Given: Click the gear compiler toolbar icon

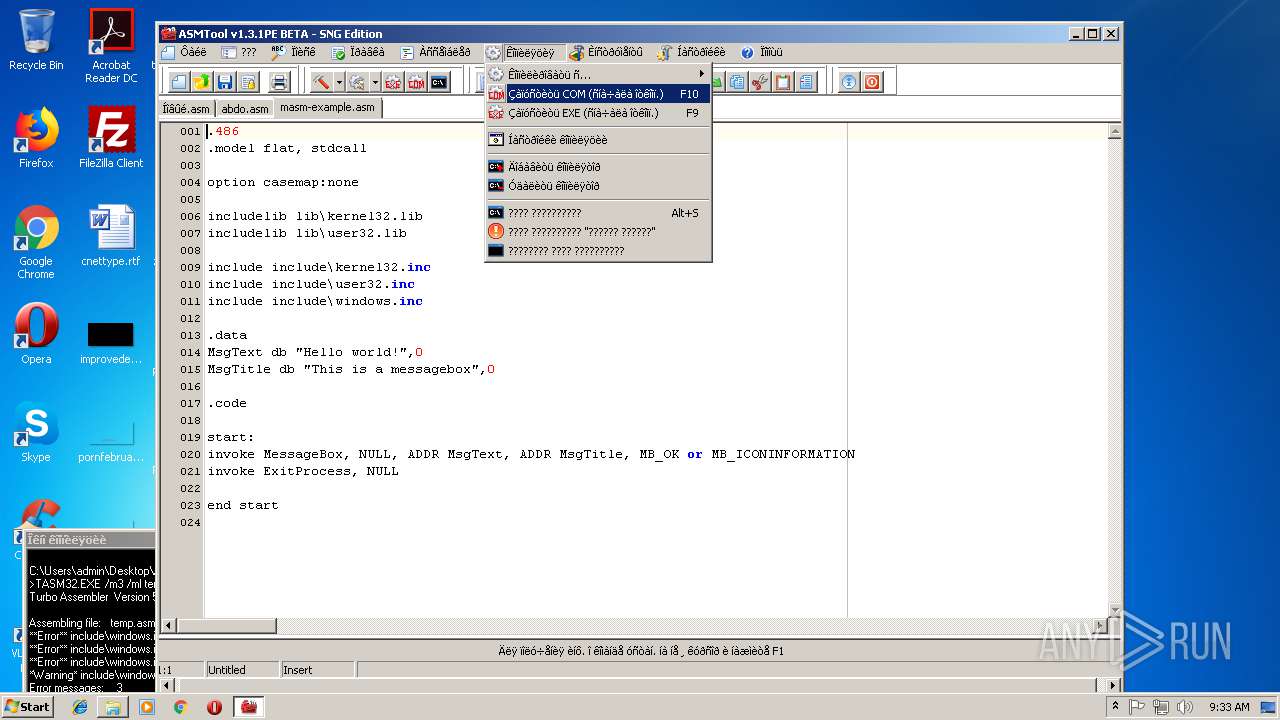Looking at the screenshot, I should pyautogui.click(x=357, y=82).
